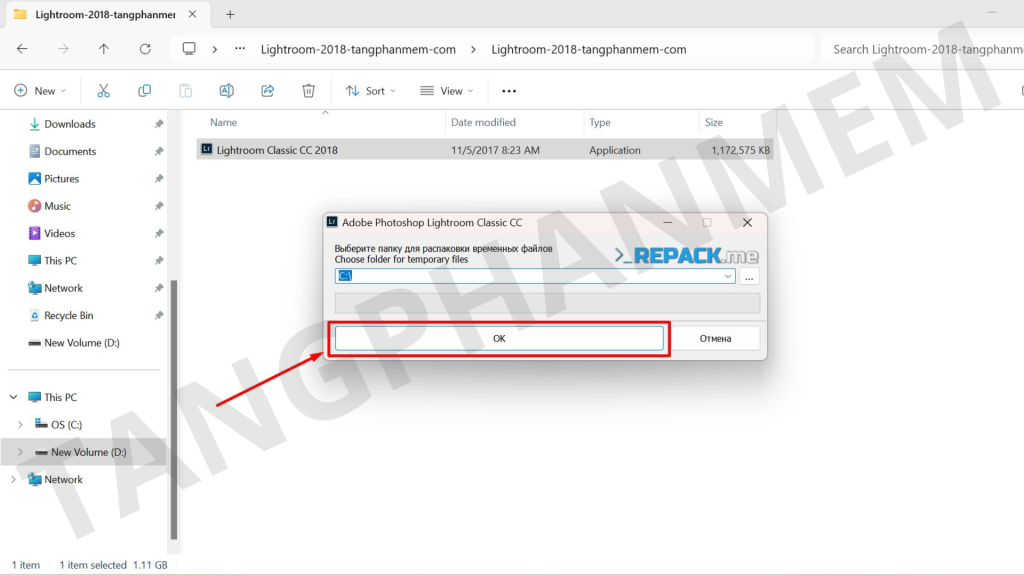This screenshot has width=1024, height=576.
Task: Expand the New Volume (D:) tree node
Action: coord(20,452)
